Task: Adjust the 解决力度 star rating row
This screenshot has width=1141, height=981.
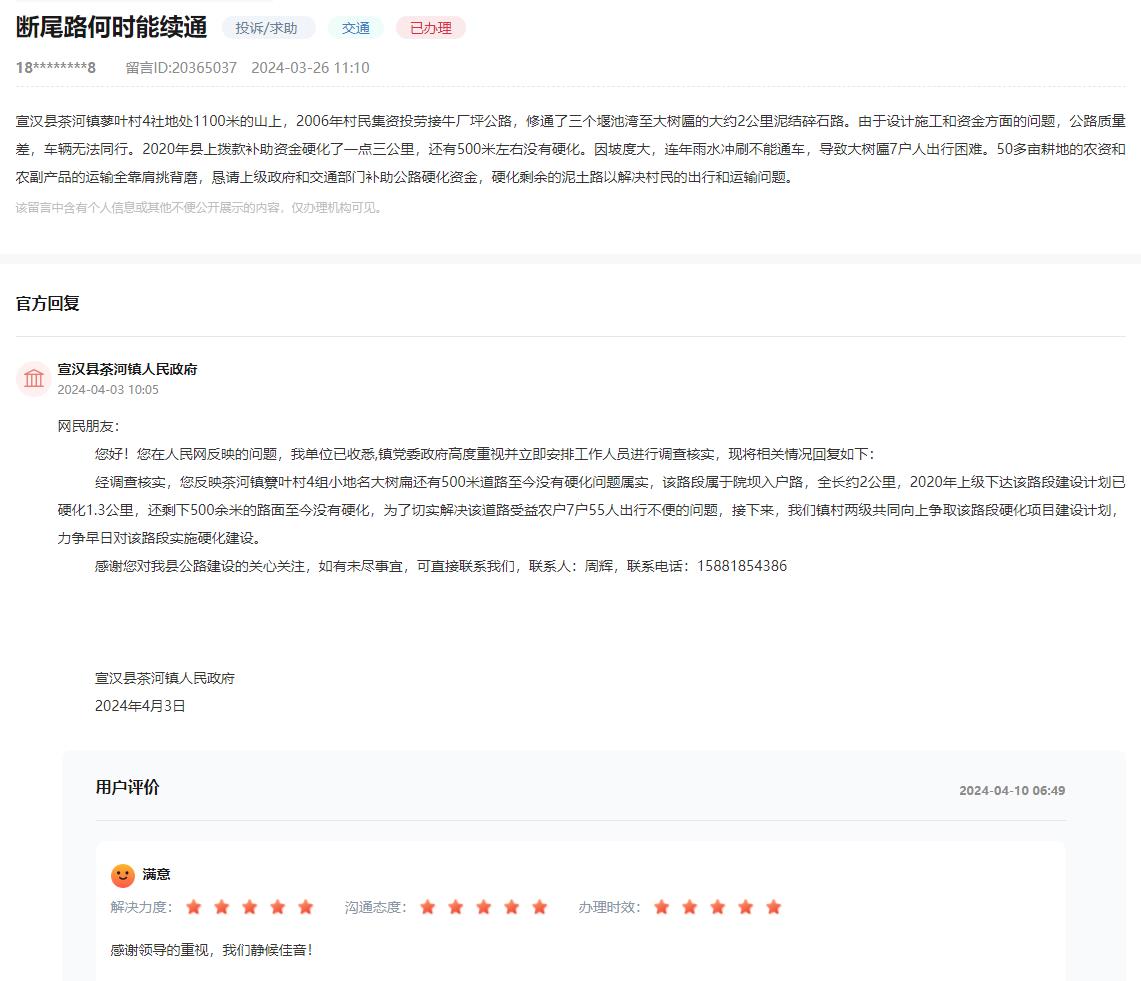Action: (249, 907)
